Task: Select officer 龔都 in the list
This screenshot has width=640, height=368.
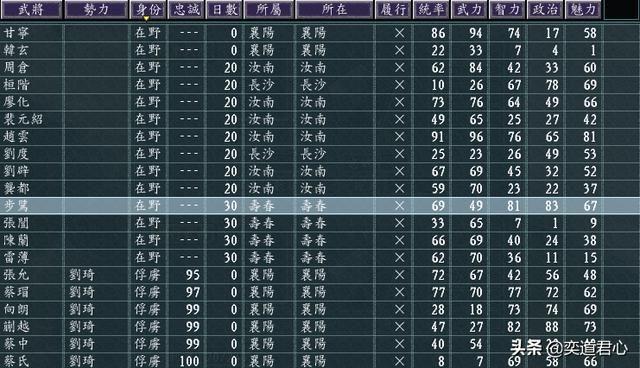Action: (16, 188)
